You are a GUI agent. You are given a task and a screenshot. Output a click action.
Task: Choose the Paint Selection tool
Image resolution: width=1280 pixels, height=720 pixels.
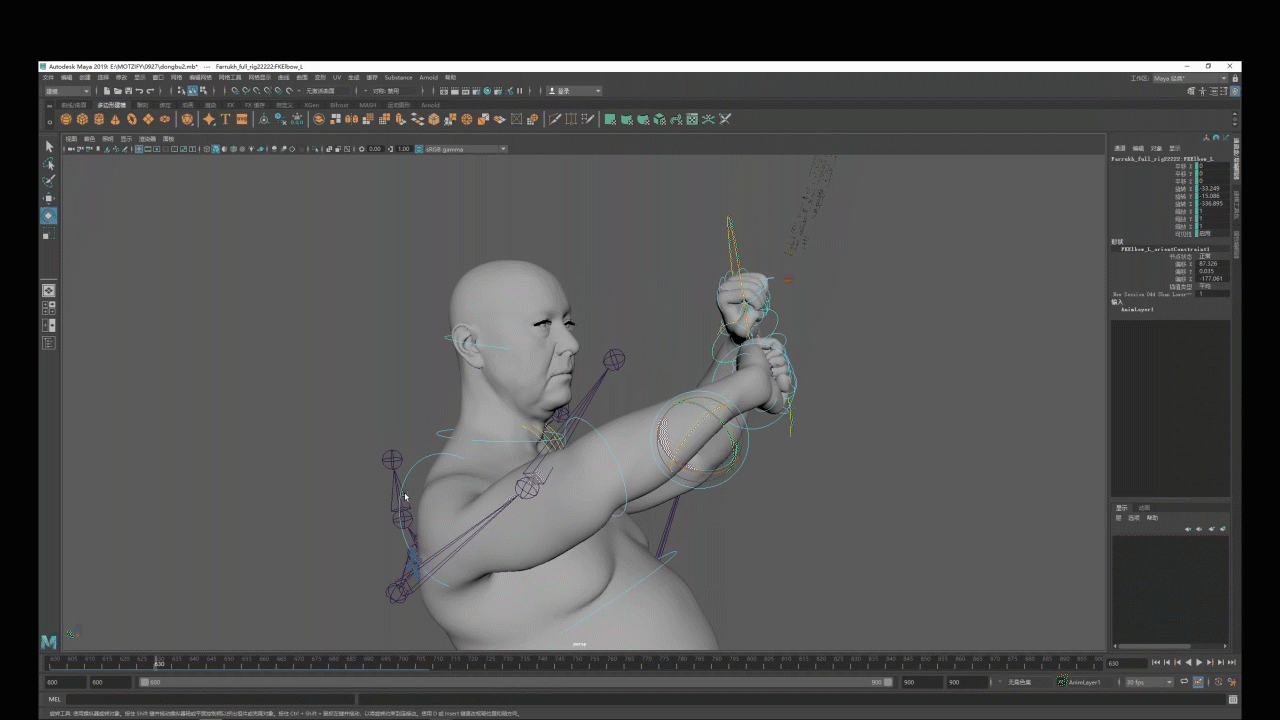pos(49,181)
